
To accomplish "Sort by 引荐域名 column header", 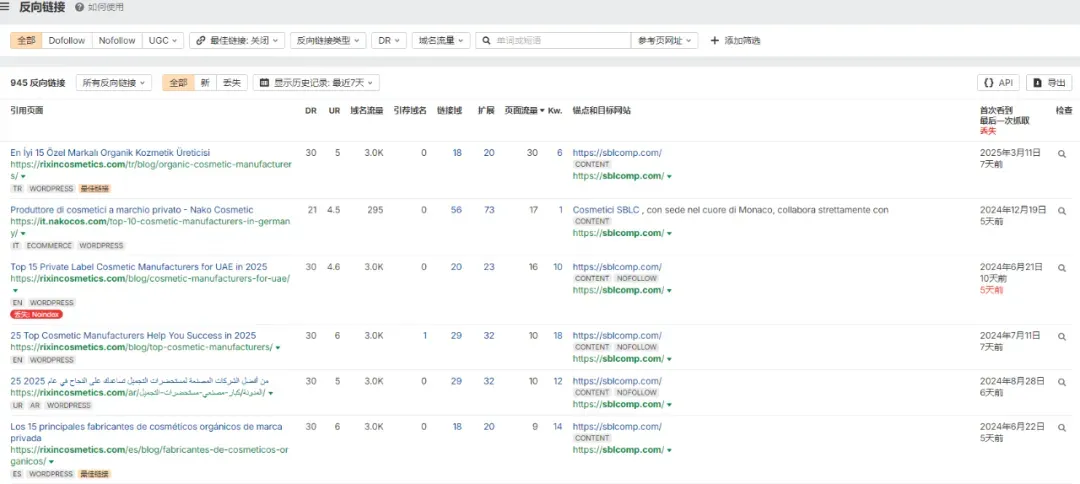I will click(x=410, y=110).
